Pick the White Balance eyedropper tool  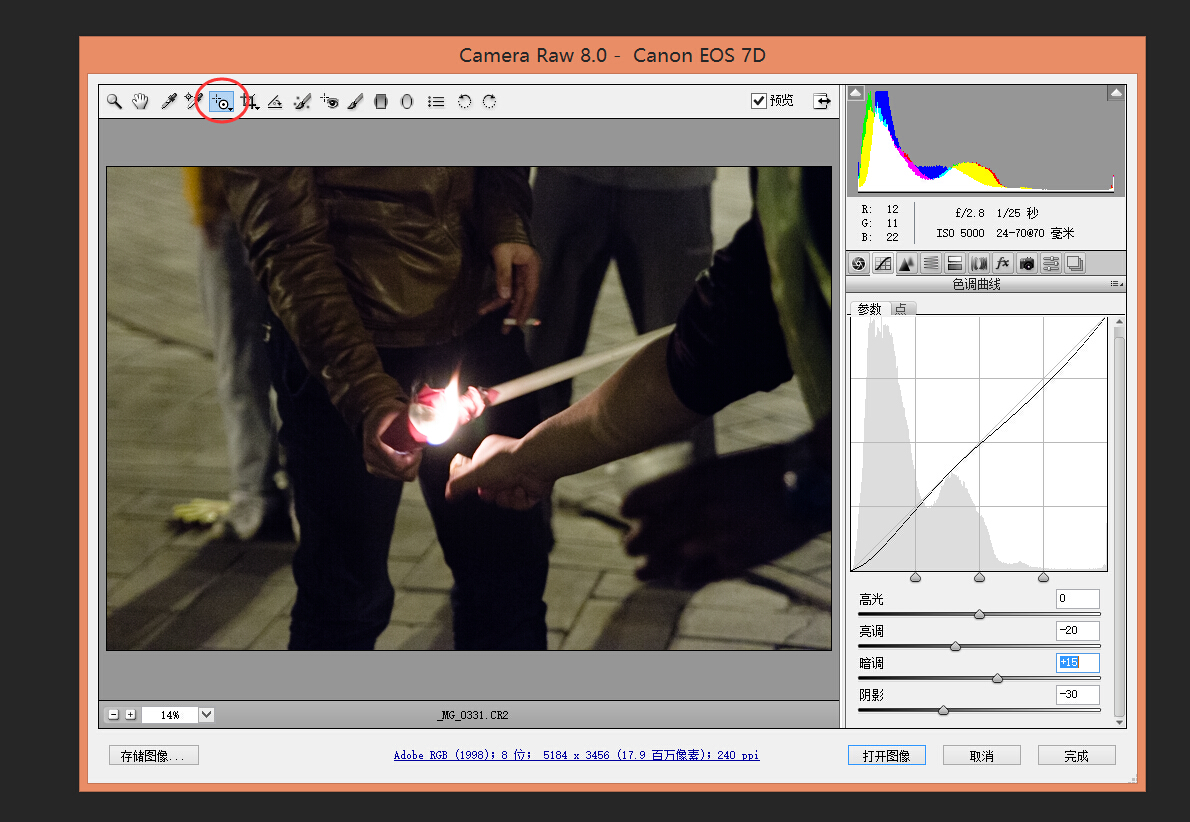(x=169, y=101)
